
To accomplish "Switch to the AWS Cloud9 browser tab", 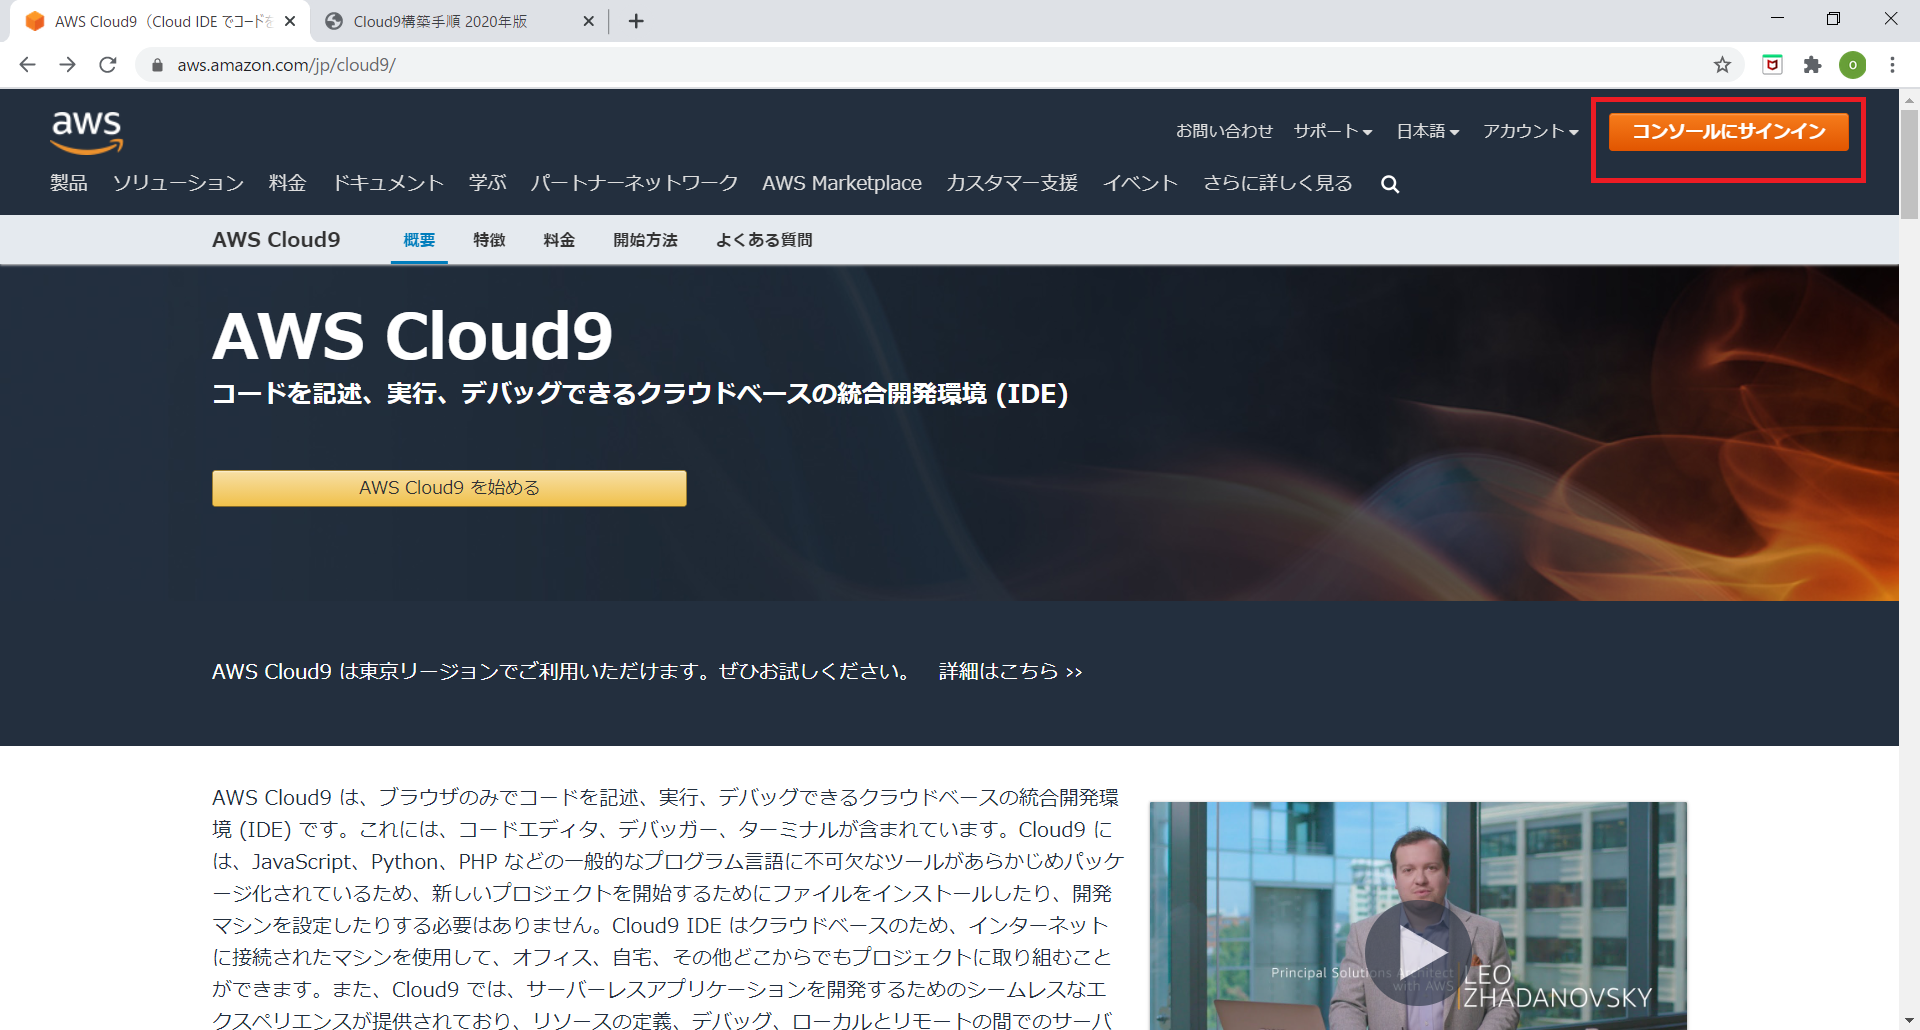I will click(x=160, y=21).
